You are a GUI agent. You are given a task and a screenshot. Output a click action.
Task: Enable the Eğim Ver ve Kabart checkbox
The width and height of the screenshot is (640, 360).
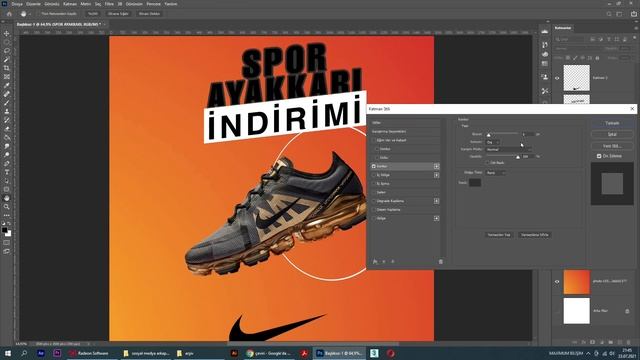tap(373, 140)
